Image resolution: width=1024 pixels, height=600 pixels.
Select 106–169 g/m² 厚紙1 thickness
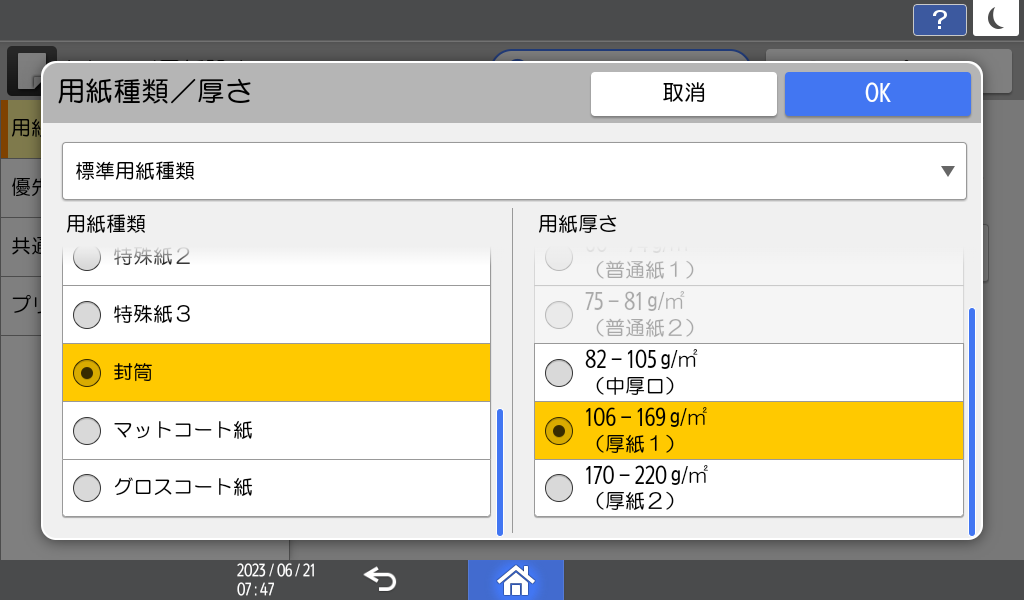(x=750, y=430)
